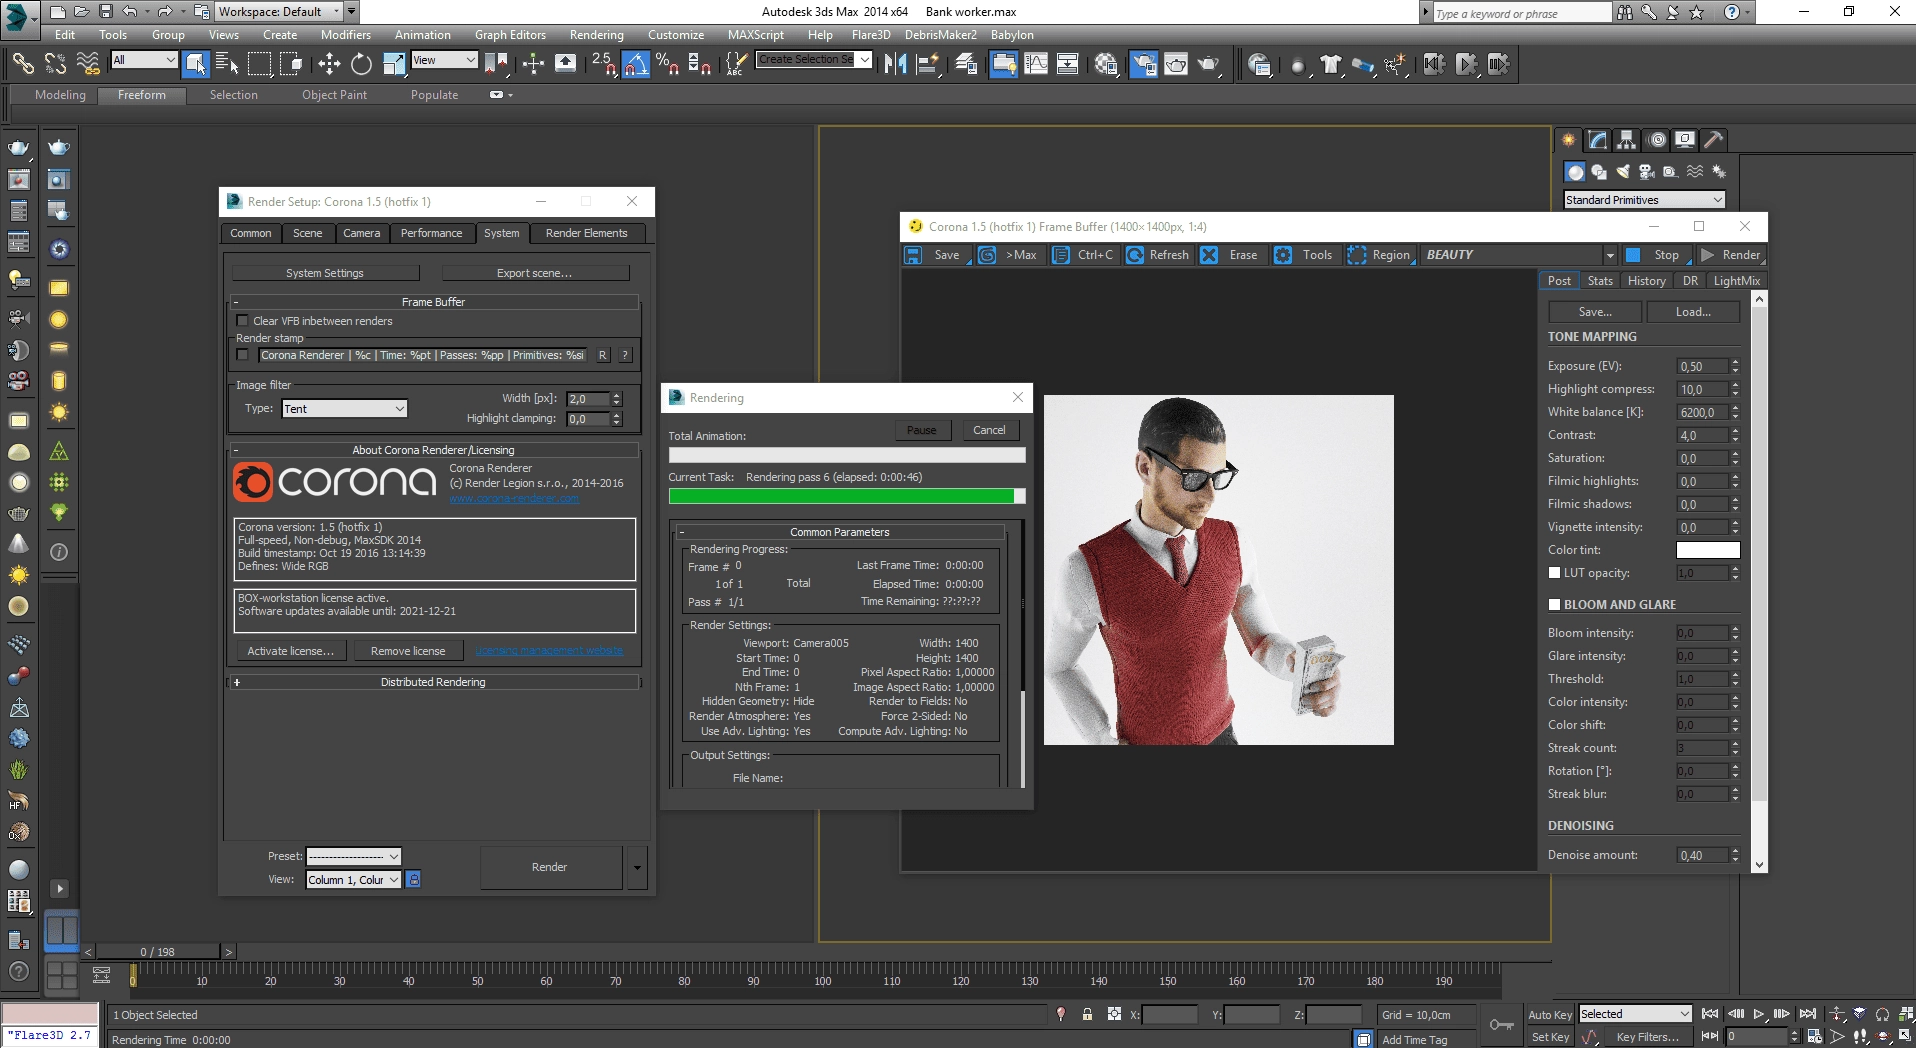Open the Utilities hammer panel tab
The image size is (1916, 1048).
[x=1714, y=140]
